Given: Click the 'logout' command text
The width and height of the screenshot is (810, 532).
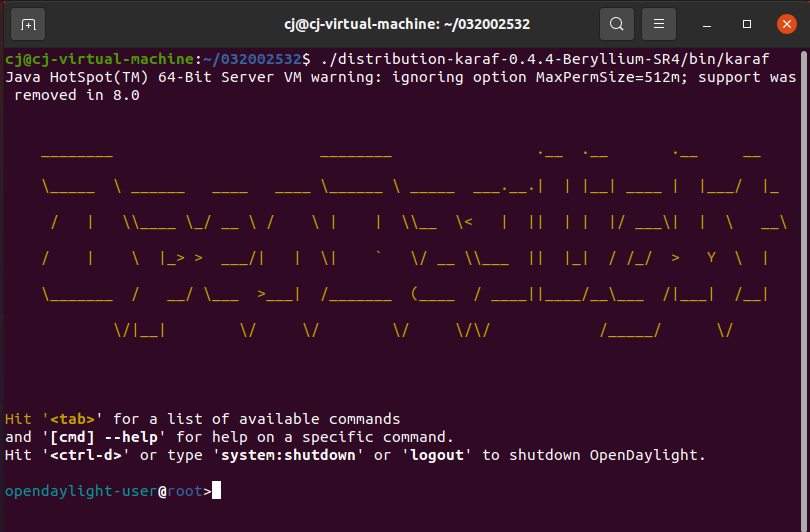Looking at the screenshot, I should [437, 455].
